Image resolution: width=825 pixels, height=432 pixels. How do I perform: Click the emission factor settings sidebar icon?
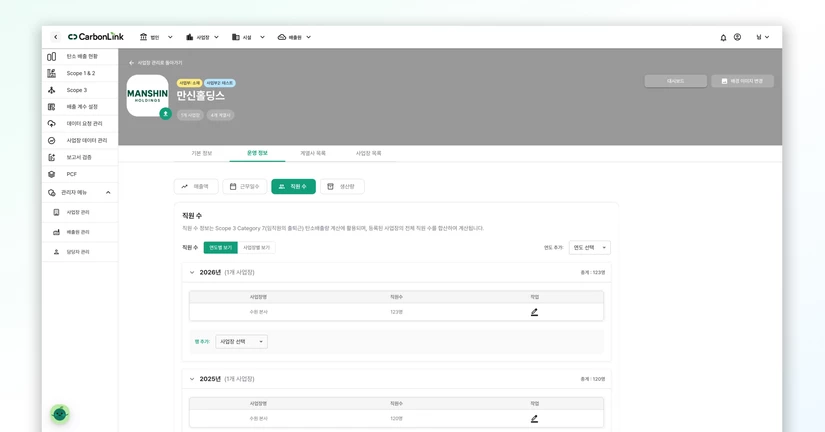[x=52, y=107]
